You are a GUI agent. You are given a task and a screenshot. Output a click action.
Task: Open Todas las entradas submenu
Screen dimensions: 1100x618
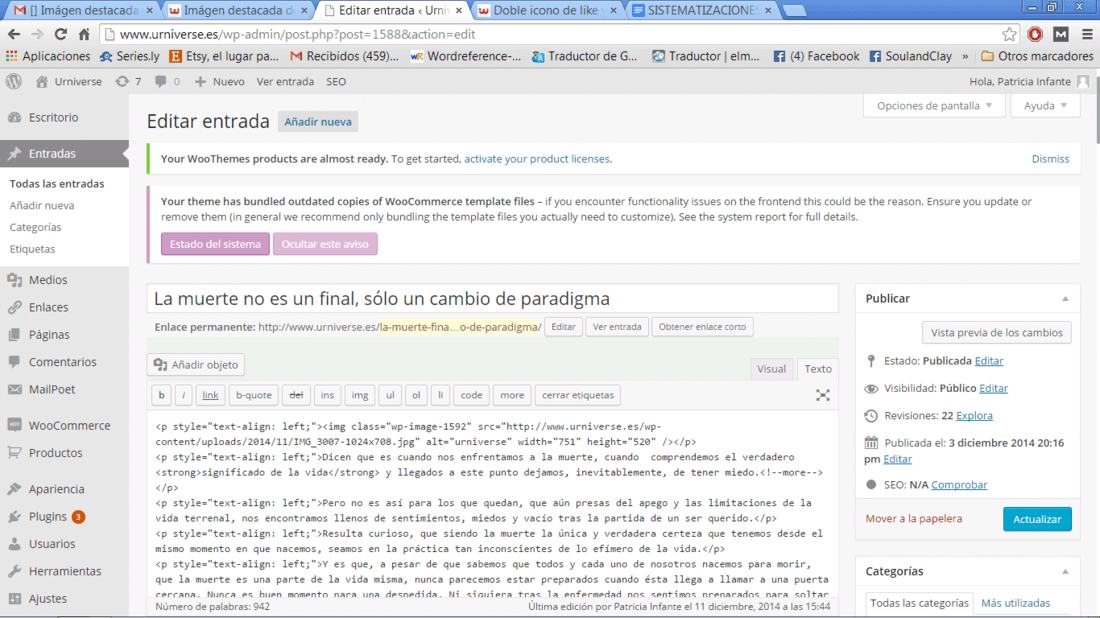point(57,184)
